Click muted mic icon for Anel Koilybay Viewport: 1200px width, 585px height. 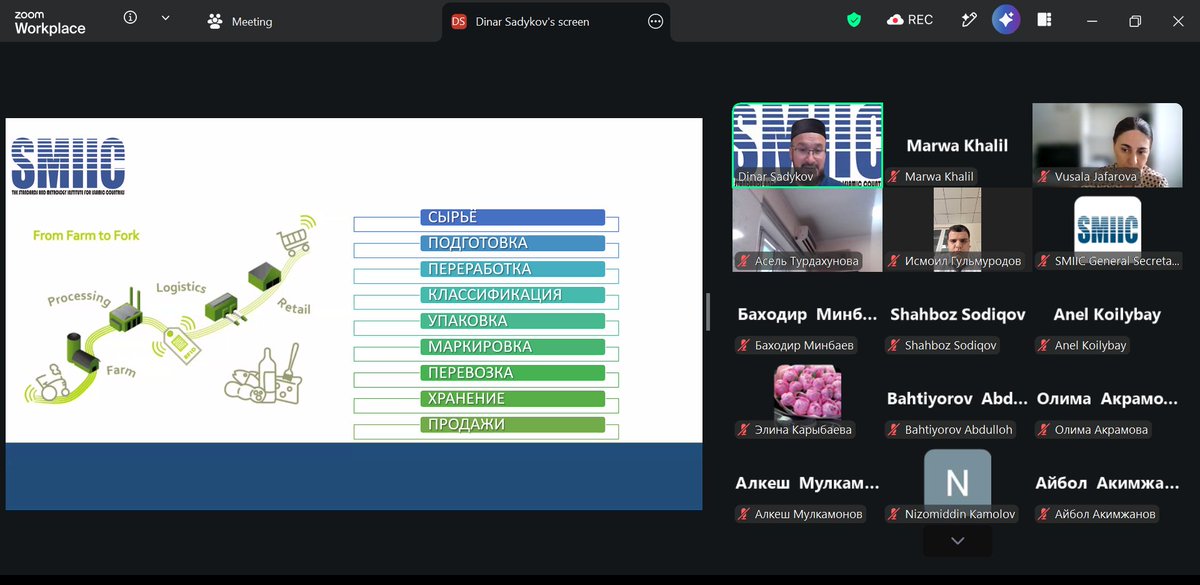[1044, 346]
